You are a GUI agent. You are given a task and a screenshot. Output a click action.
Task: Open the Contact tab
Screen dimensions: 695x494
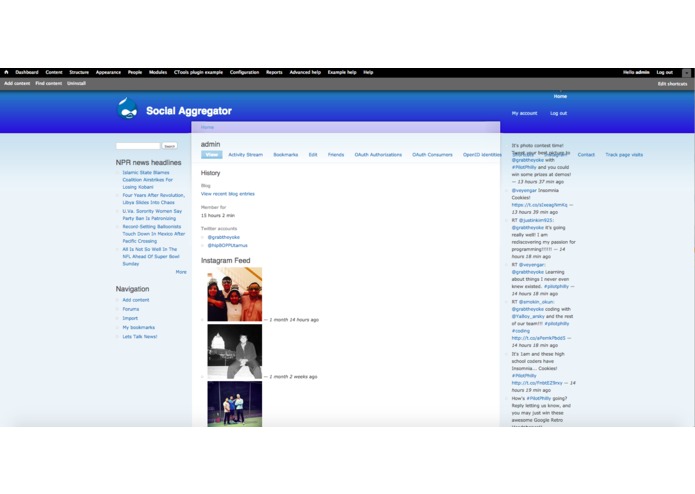tap(586, 155)
